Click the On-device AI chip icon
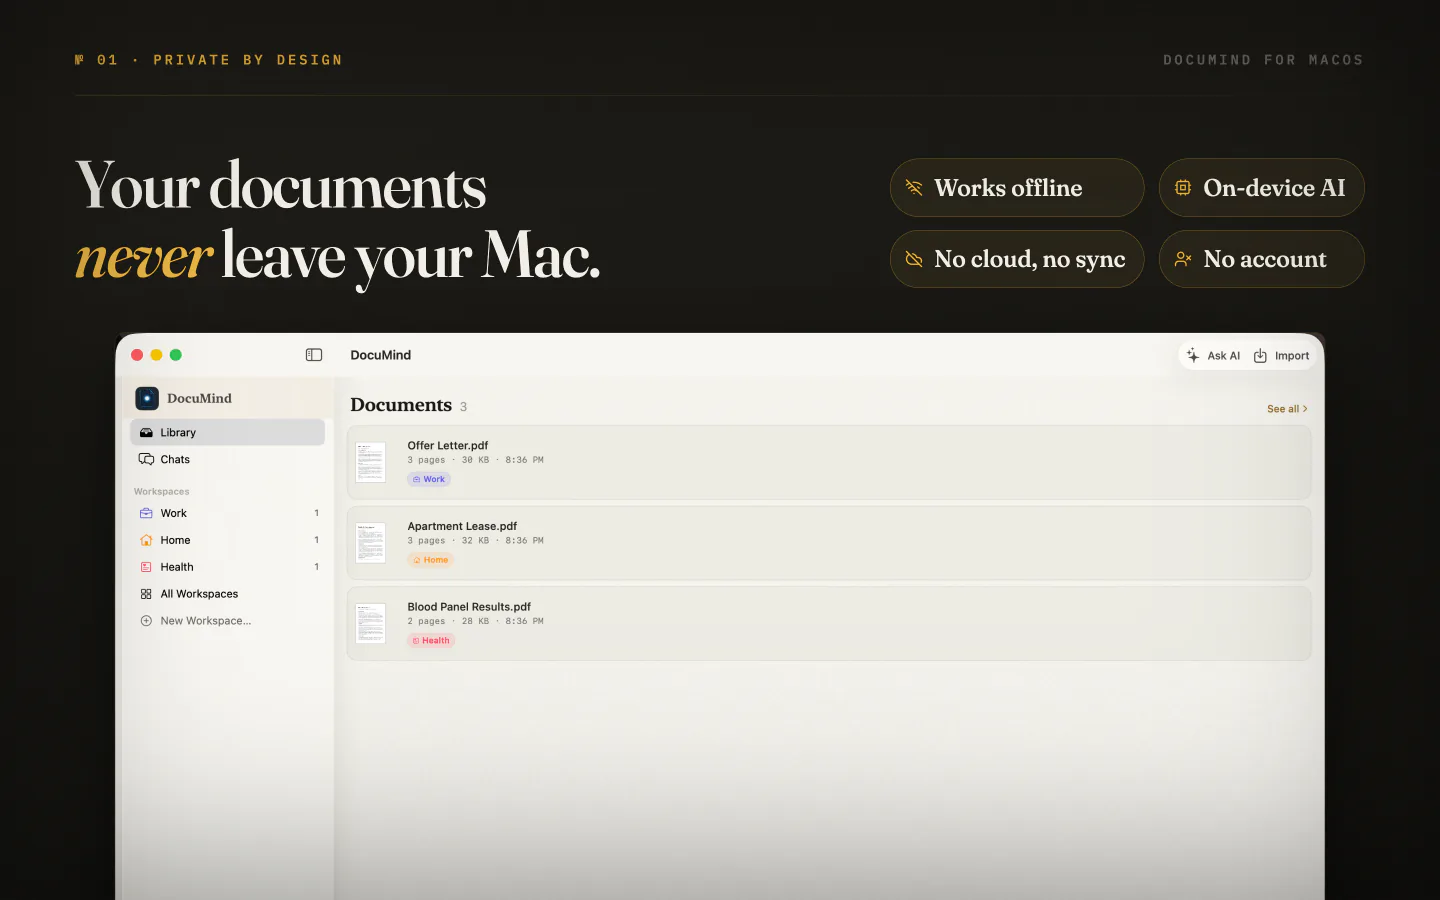 coord(1183,187)
